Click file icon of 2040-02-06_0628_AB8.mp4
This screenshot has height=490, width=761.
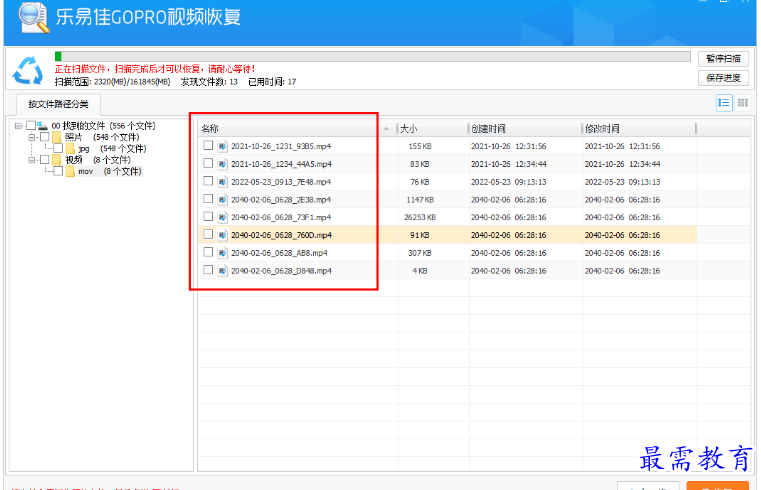pyautogui.click(x=222, y=253)
